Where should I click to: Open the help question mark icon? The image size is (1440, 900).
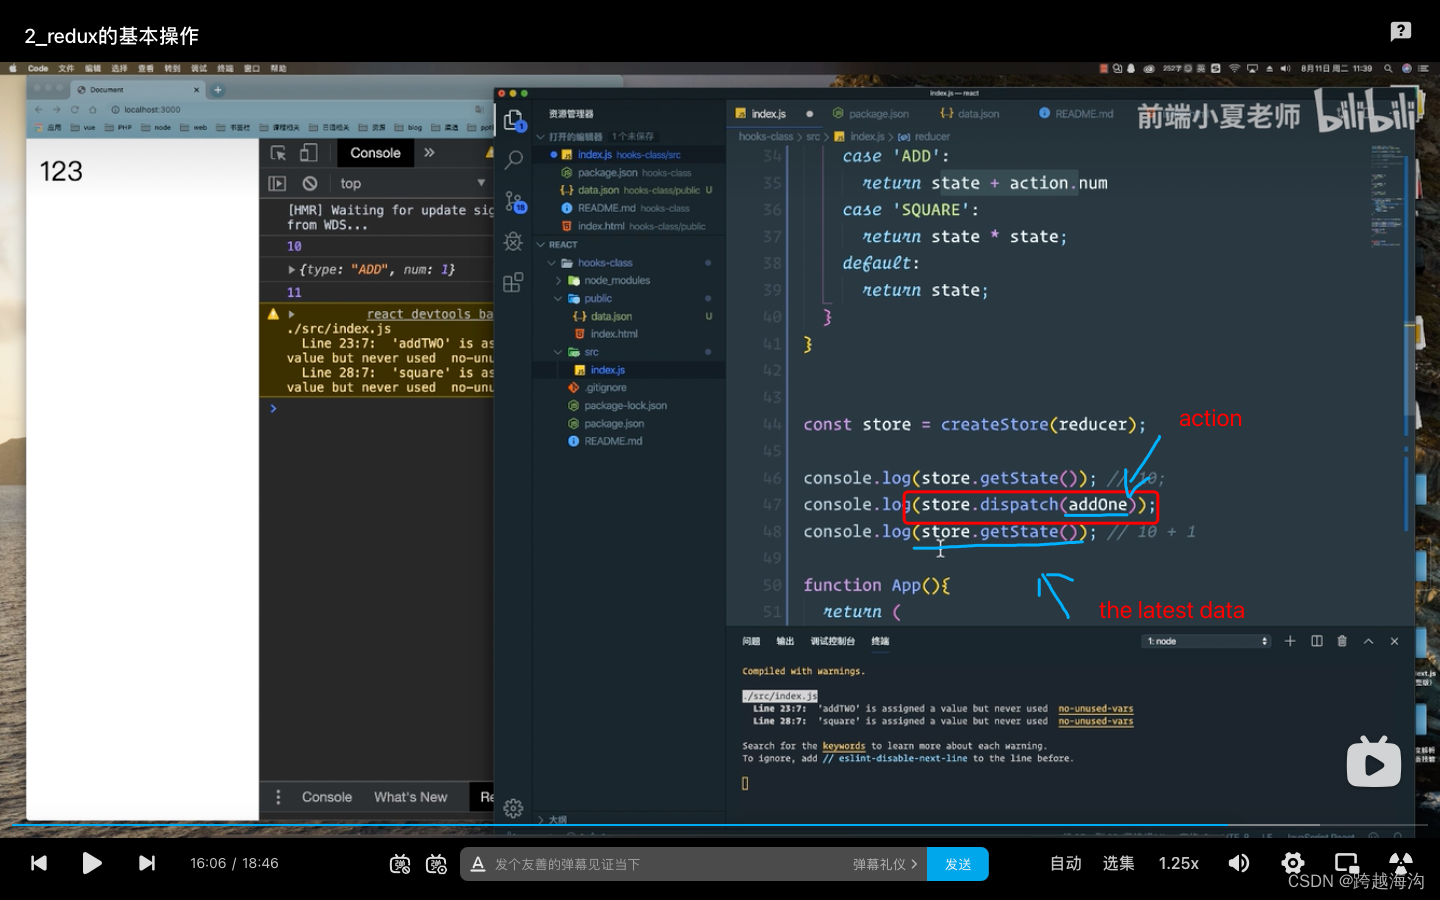tap(1401, 31)
